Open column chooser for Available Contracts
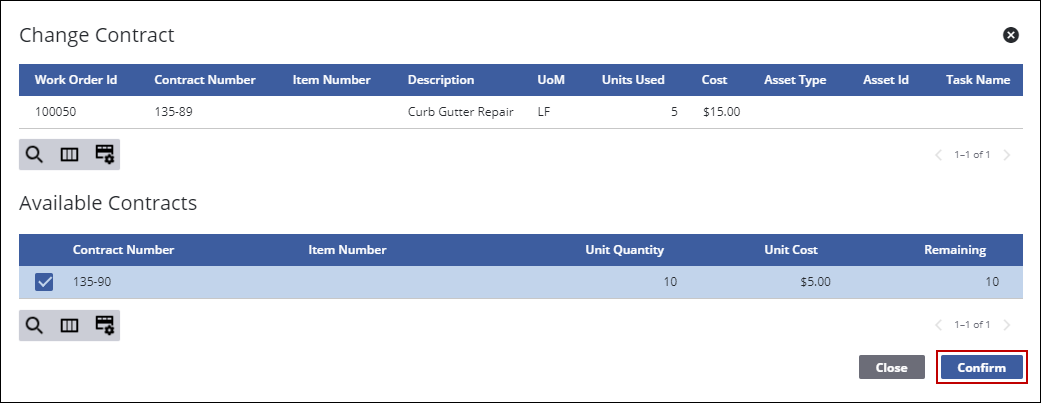 (x=70, y=325)
